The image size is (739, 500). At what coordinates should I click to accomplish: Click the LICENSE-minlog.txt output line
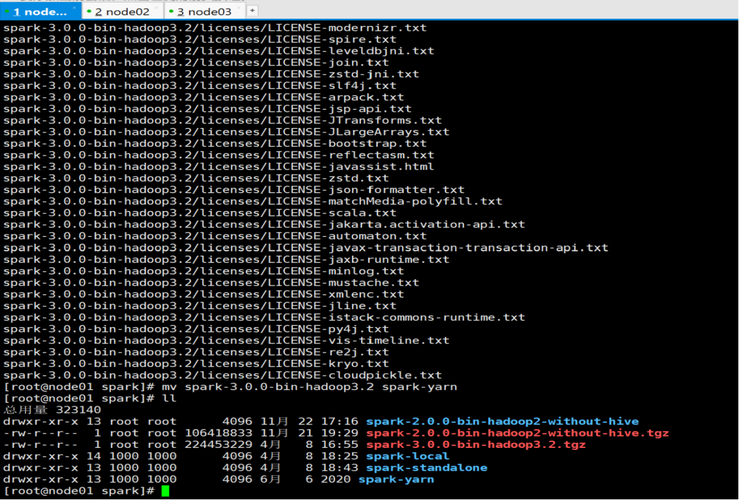[204, 271]
